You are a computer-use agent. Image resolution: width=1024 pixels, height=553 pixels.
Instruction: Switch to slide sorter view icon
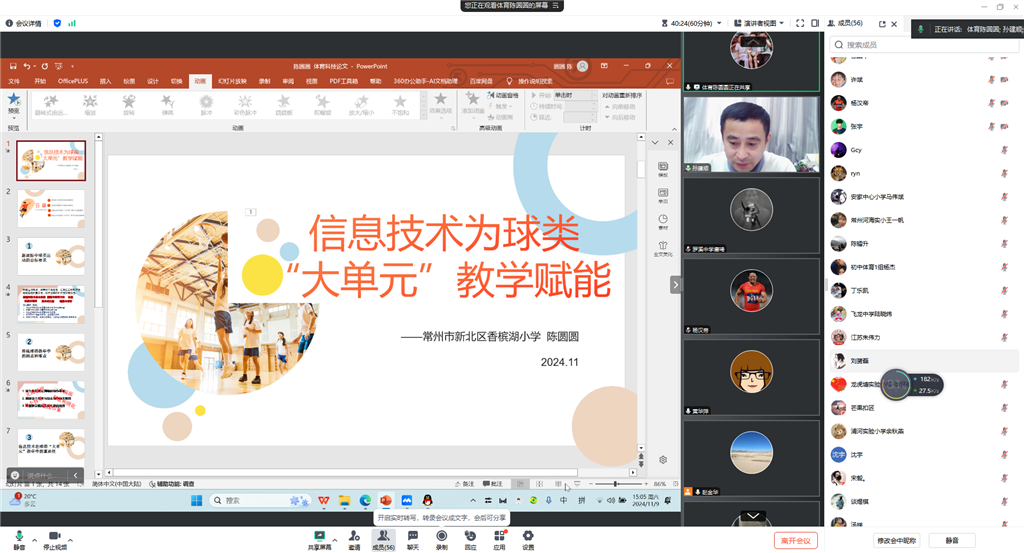539,484
